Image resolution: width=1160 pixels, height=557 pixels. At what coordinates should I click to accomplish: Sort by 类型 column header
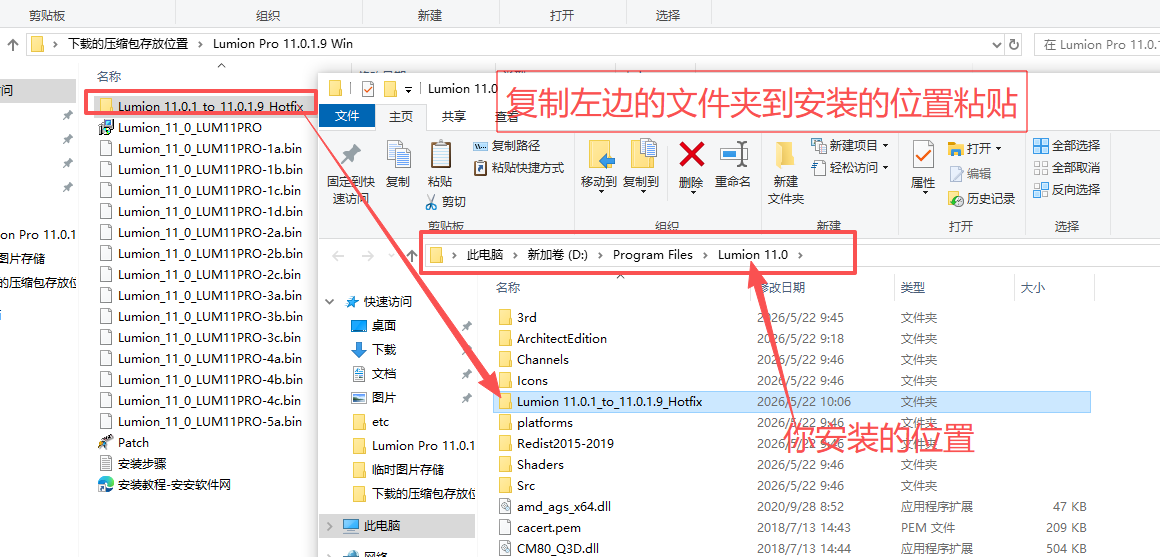(x=913, y=287)
